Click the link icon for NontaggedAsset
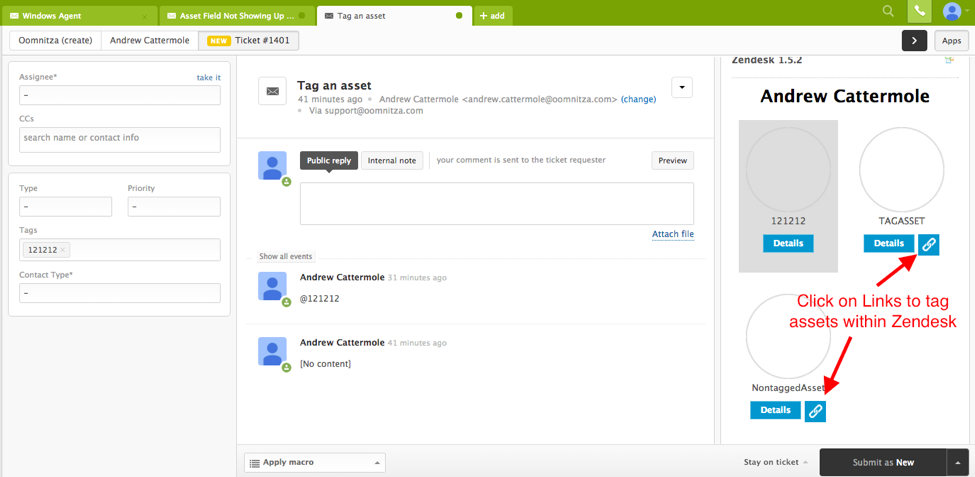Viewport: 975px width, 477px height. [x=816, y=410]
